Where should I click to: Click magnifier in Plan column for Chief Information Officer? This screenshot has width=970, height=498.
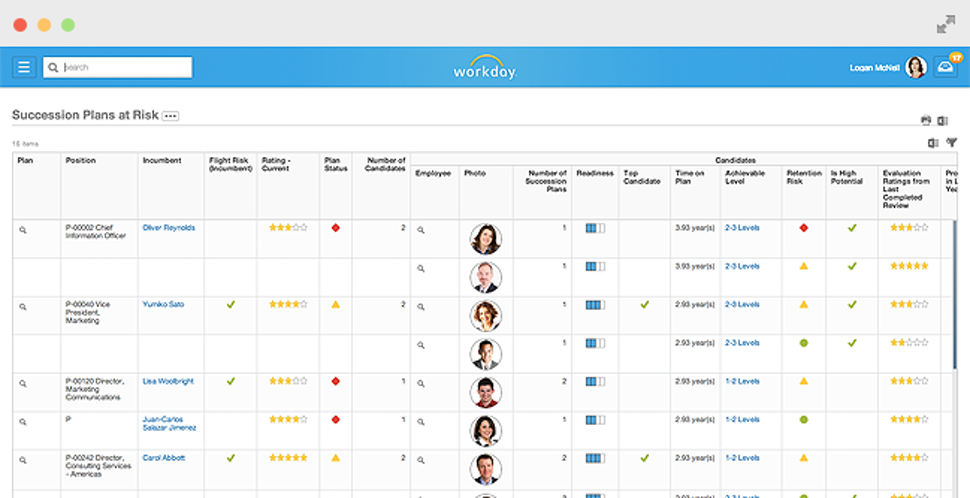[23, 230]
